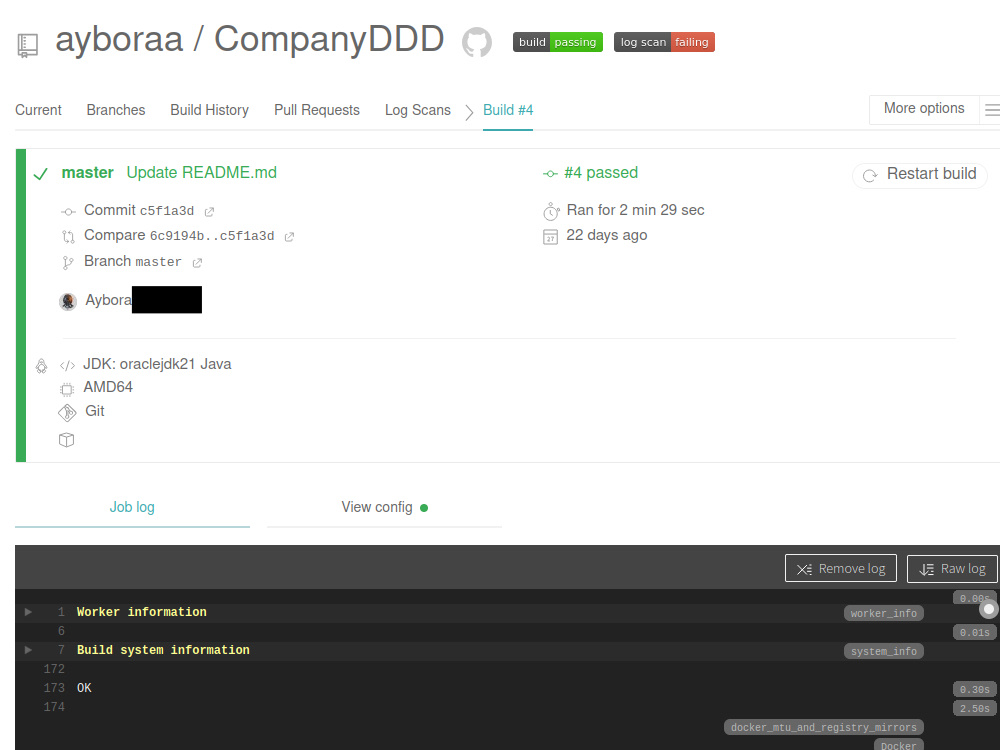Screen dimensions: 1000x750
Task: Click the commit hash c5f1a3d text
Action: coord(166,211)
